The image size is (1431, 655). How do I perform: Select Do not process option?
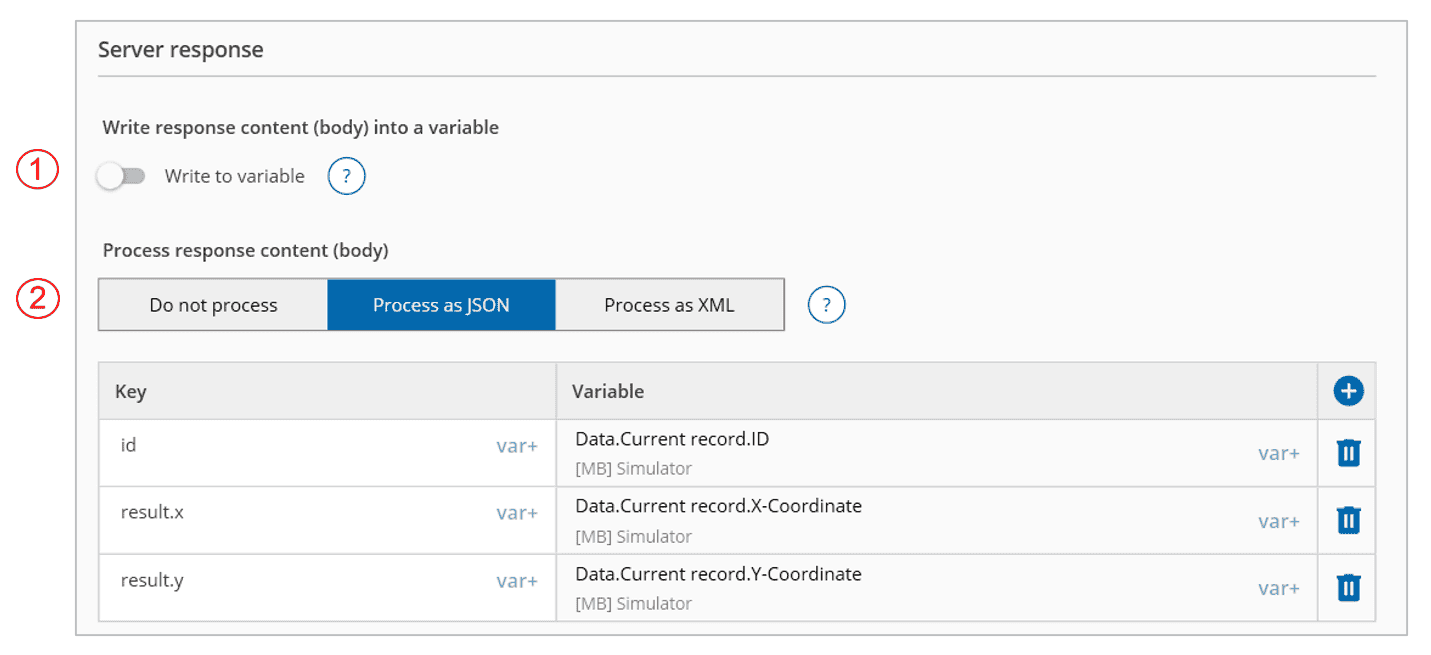(x=213, y=305)
